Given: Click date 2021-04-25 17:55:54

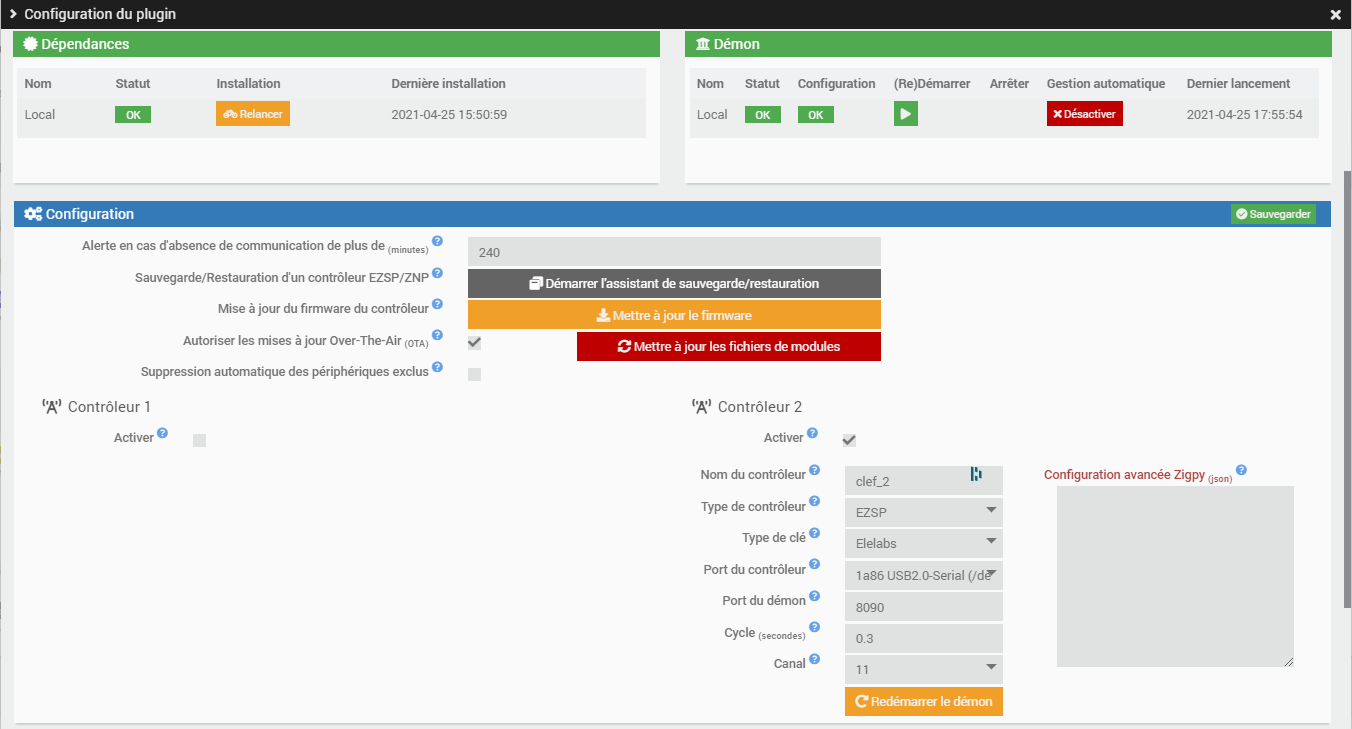Looking at the screenshot, I should [x=1245, y=115].
